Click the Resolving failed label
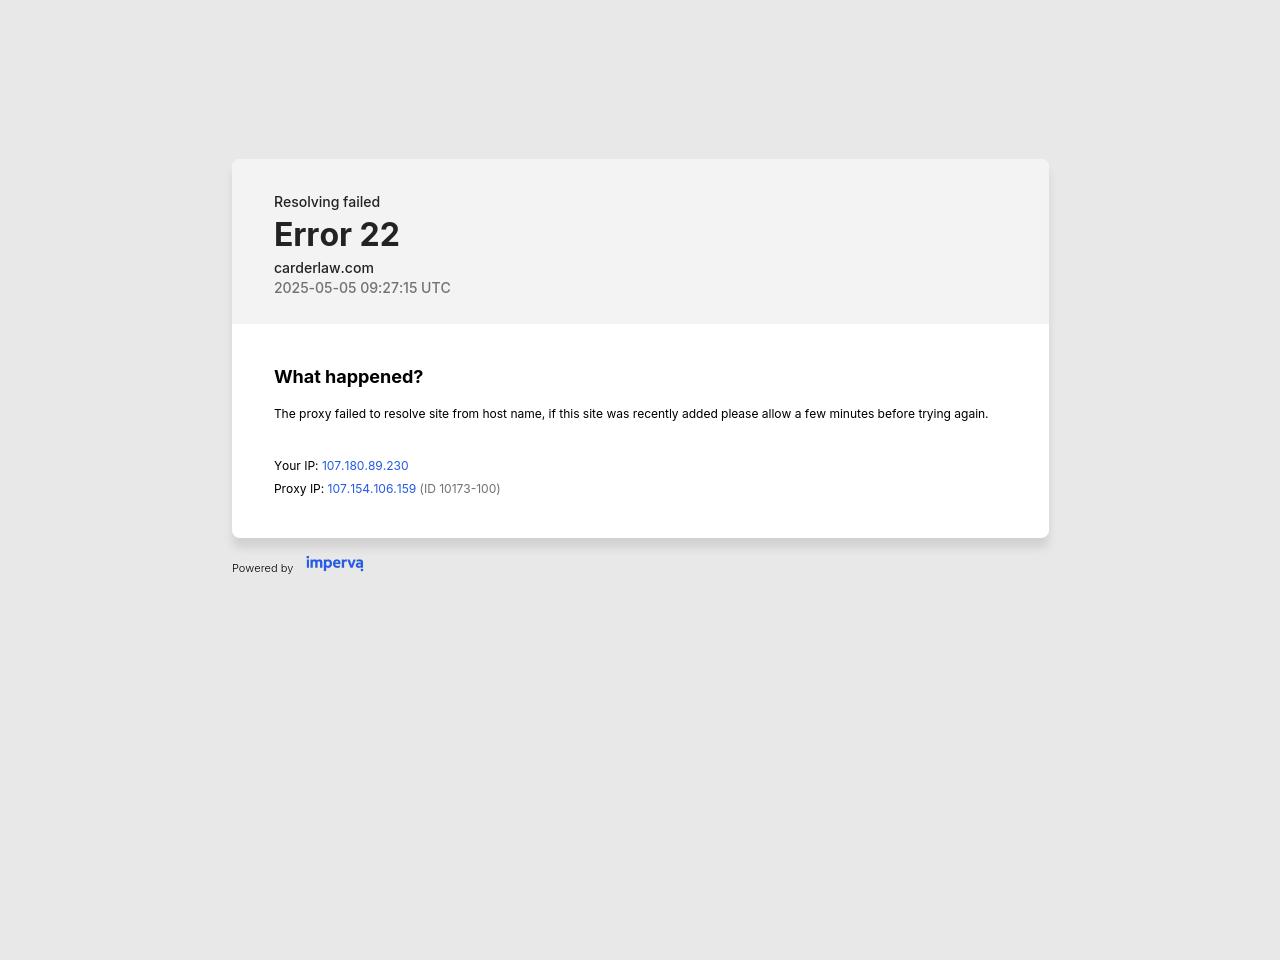The height and width of the screenshot is (960, 1280). pyautogui.click(x=327, y=202)
